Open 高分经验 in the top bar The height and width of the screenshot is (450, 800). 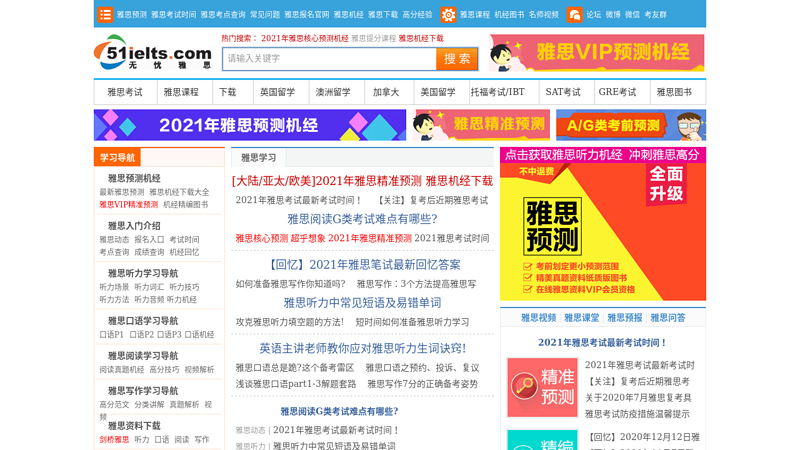(417, 15)
